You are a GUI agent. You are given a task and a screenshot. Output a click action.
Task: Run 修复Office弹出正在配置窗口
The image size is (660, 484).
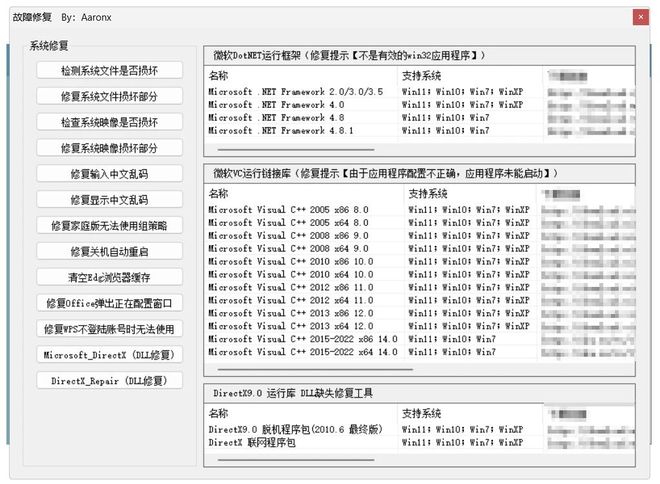[109, 303]
